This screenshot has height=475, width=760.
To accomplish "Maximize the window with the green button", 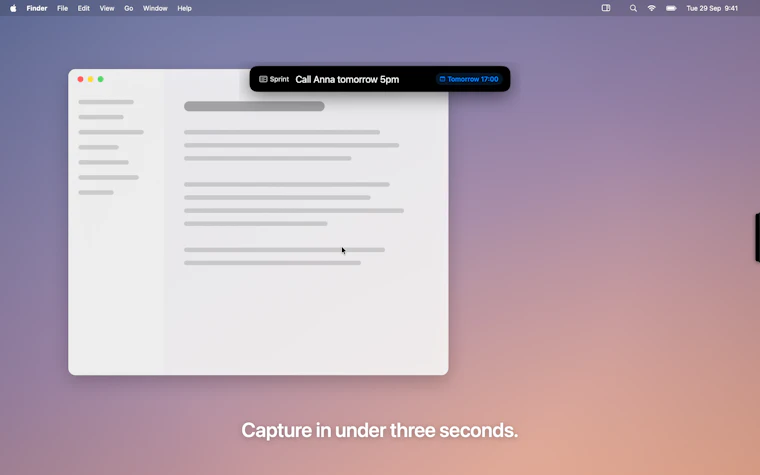I will coord(101,79).
